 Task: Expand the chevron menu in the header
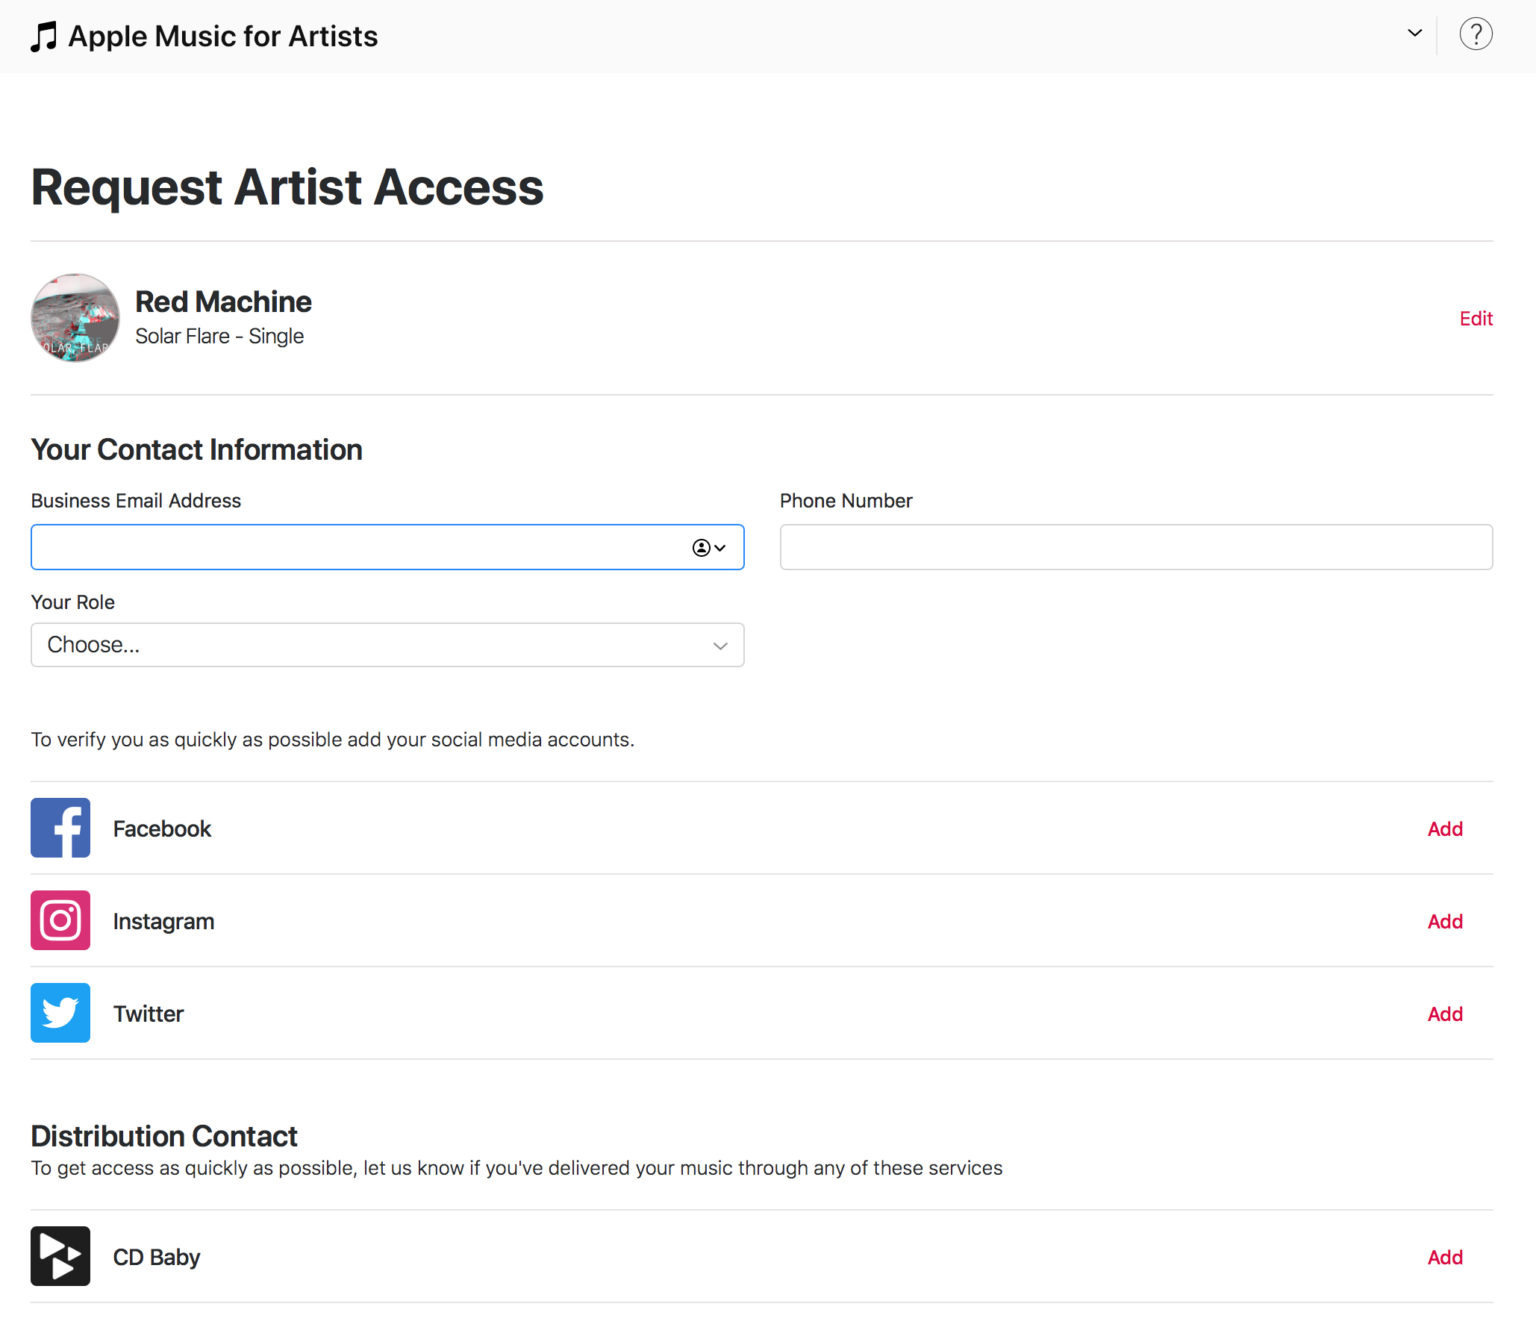1413,33
